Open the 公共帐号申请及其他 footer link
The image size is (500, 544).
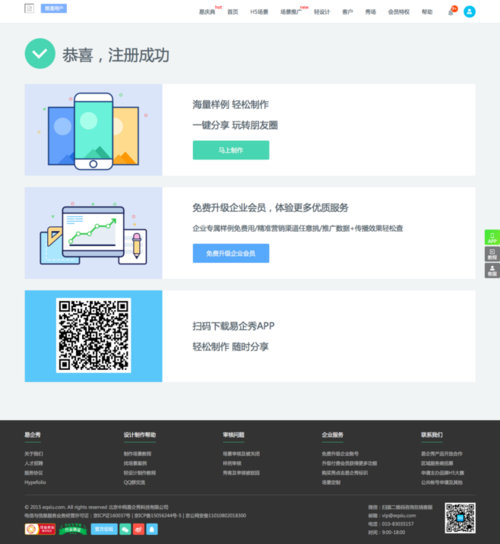pos(442,482)
